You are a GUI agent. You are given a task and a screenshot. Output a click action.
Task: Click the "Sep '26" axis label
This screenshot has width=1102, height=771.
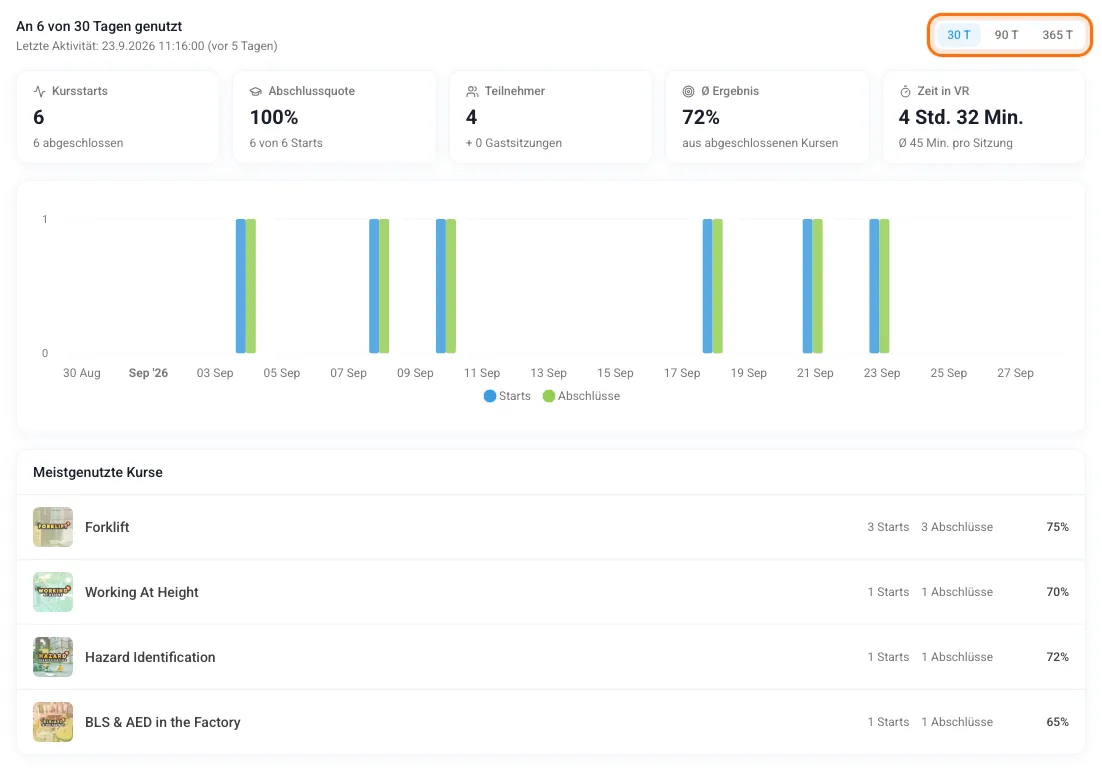pos(148,373)
